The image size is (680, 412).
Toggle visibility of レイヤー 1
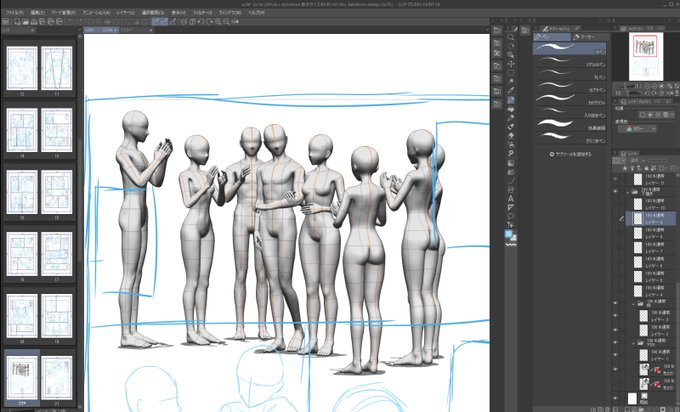click(616, 355)
